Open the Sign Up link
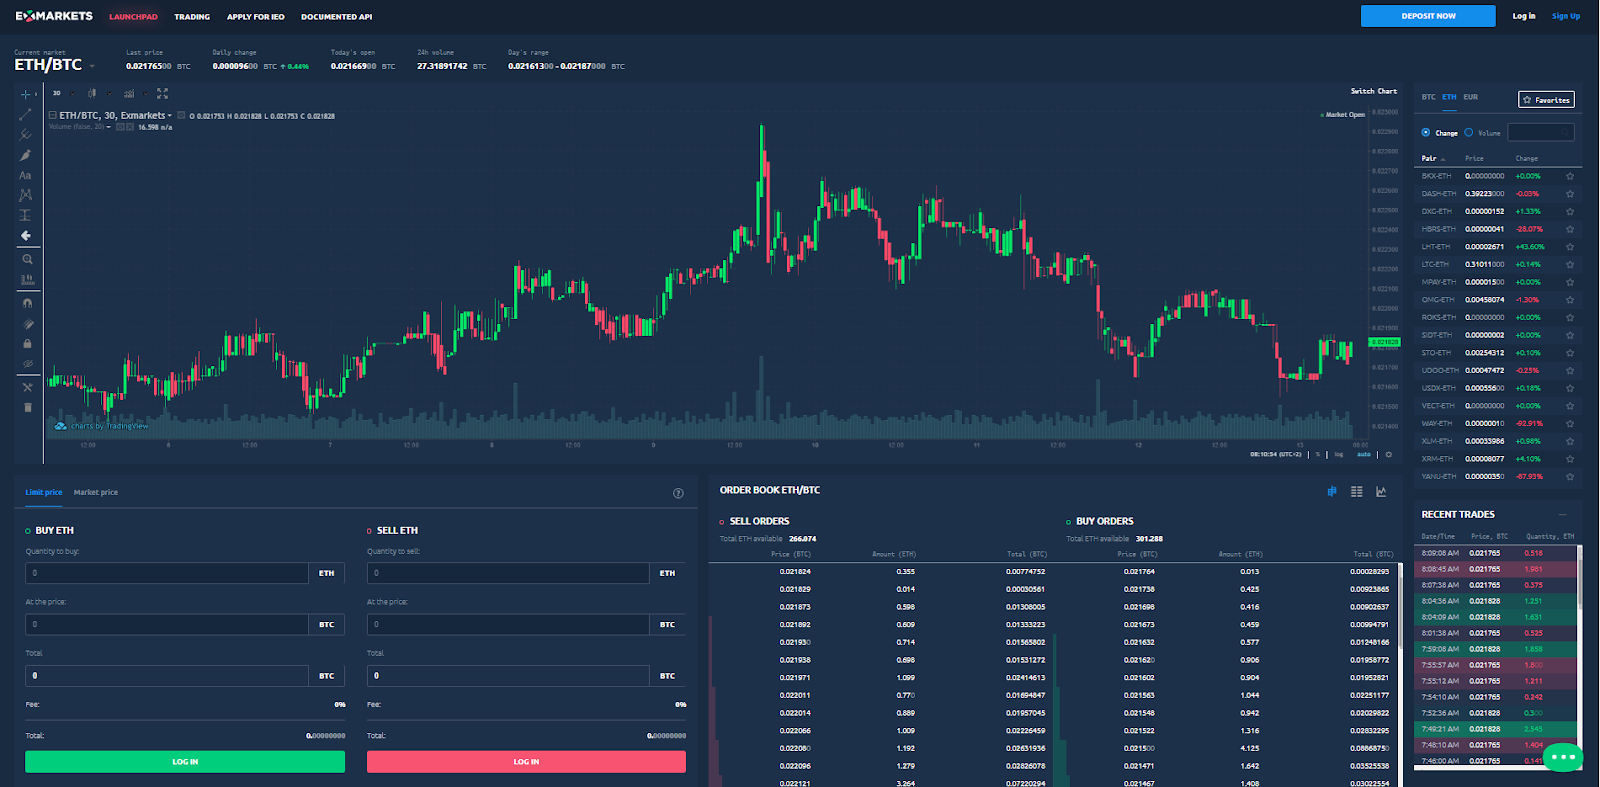 coord(1565,16)
